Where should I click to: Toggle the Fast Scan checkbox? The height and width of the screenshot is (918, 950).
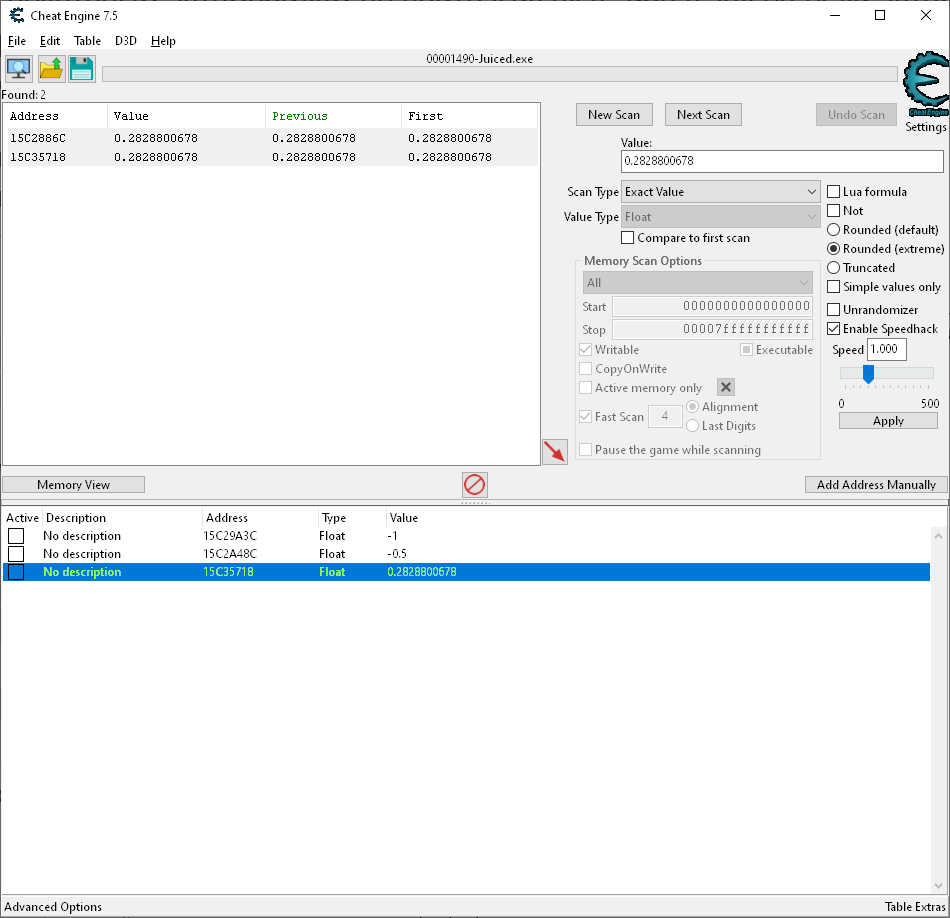(x=585, y=417)
